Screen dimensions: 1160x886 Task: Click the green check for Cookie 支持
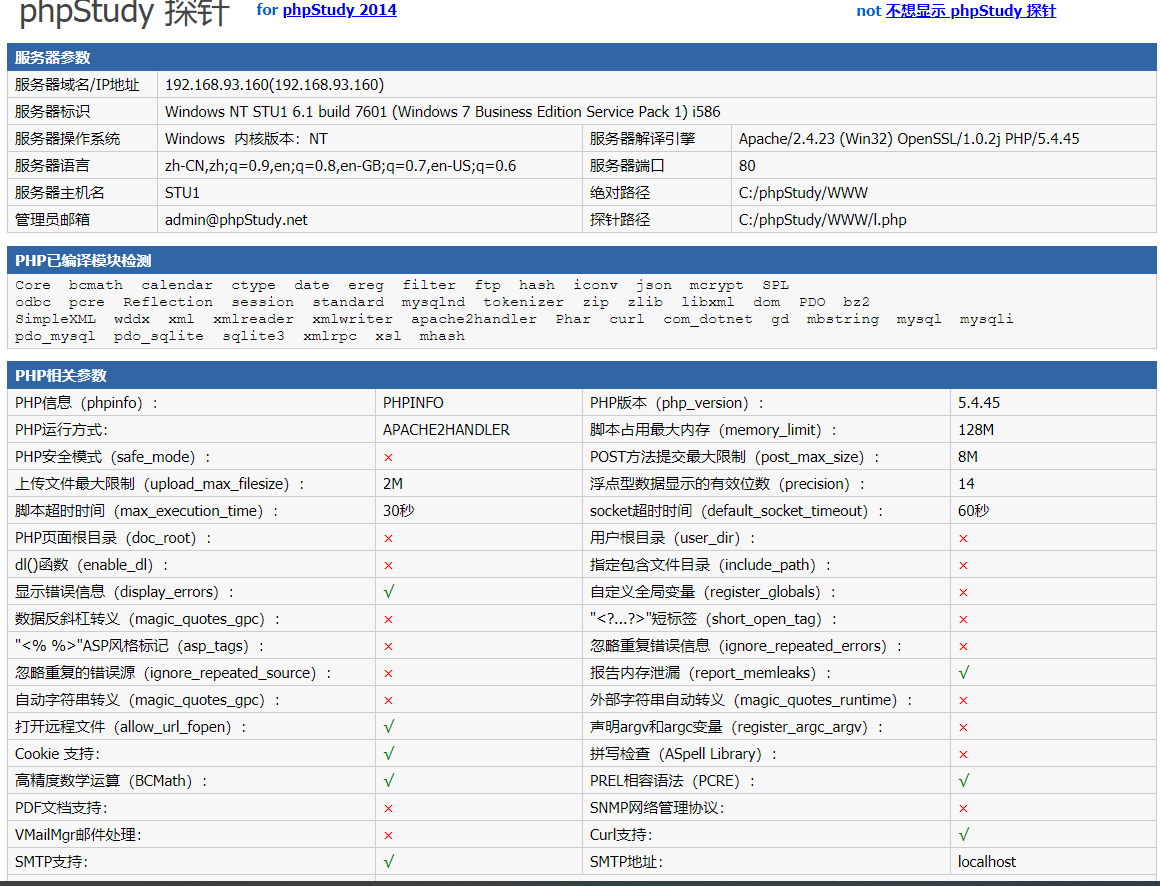pos(388,754)
